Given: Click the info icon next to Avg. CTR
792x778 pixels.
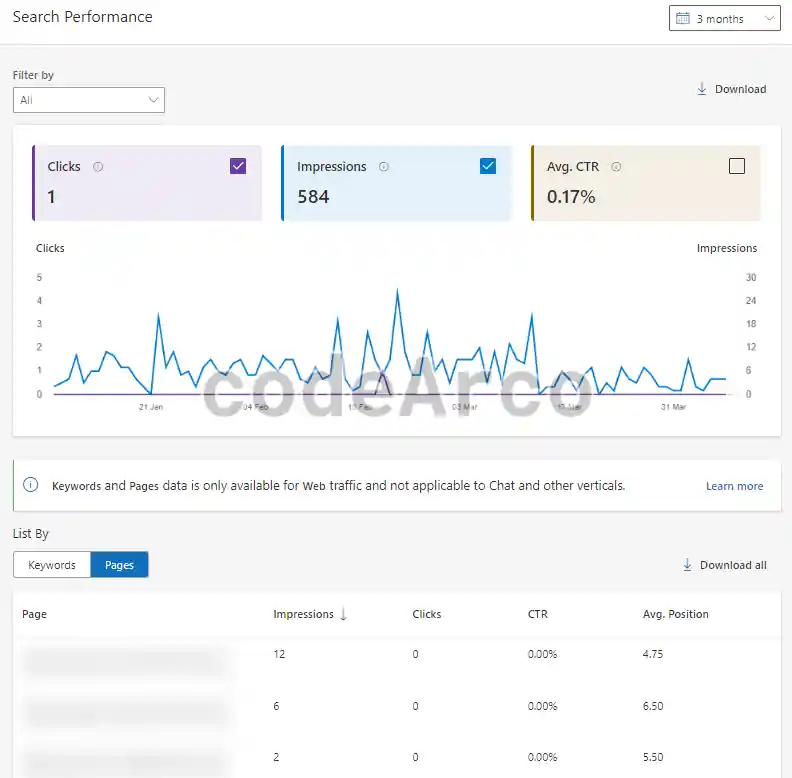Looking at the screenshot, I should coord(616,167).
